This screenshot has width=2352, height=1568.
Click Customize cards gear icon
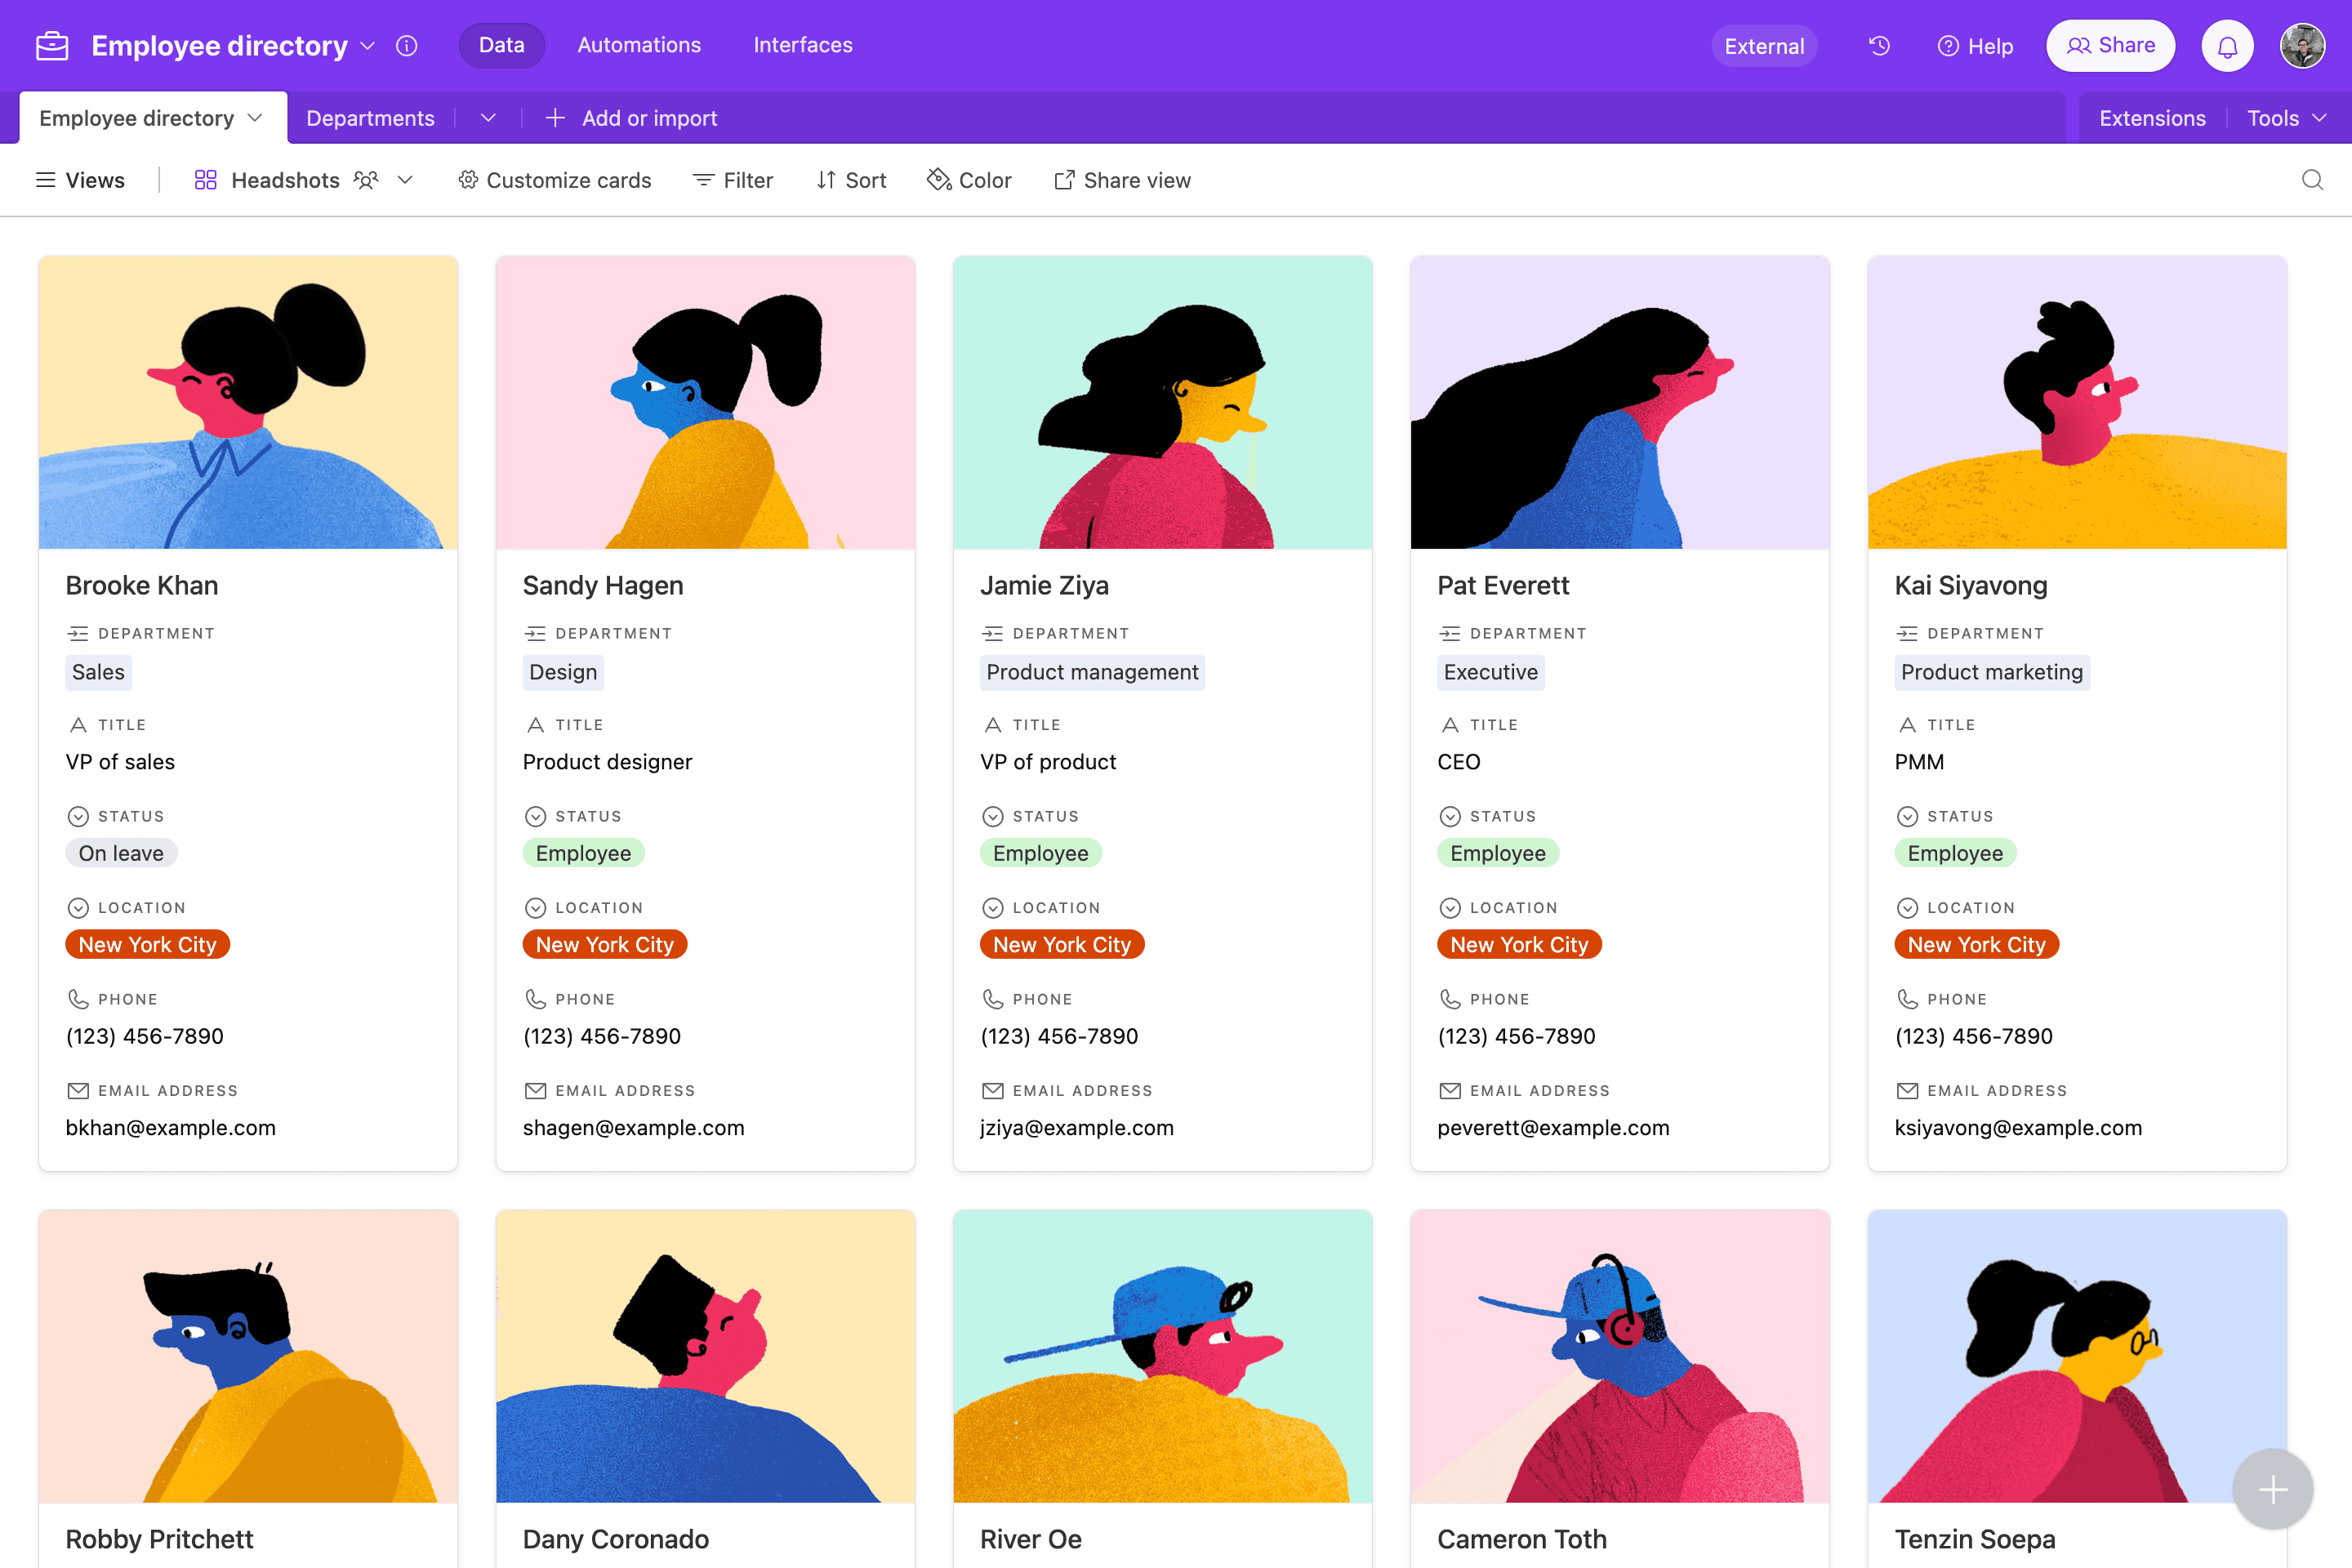pos(467,180)
